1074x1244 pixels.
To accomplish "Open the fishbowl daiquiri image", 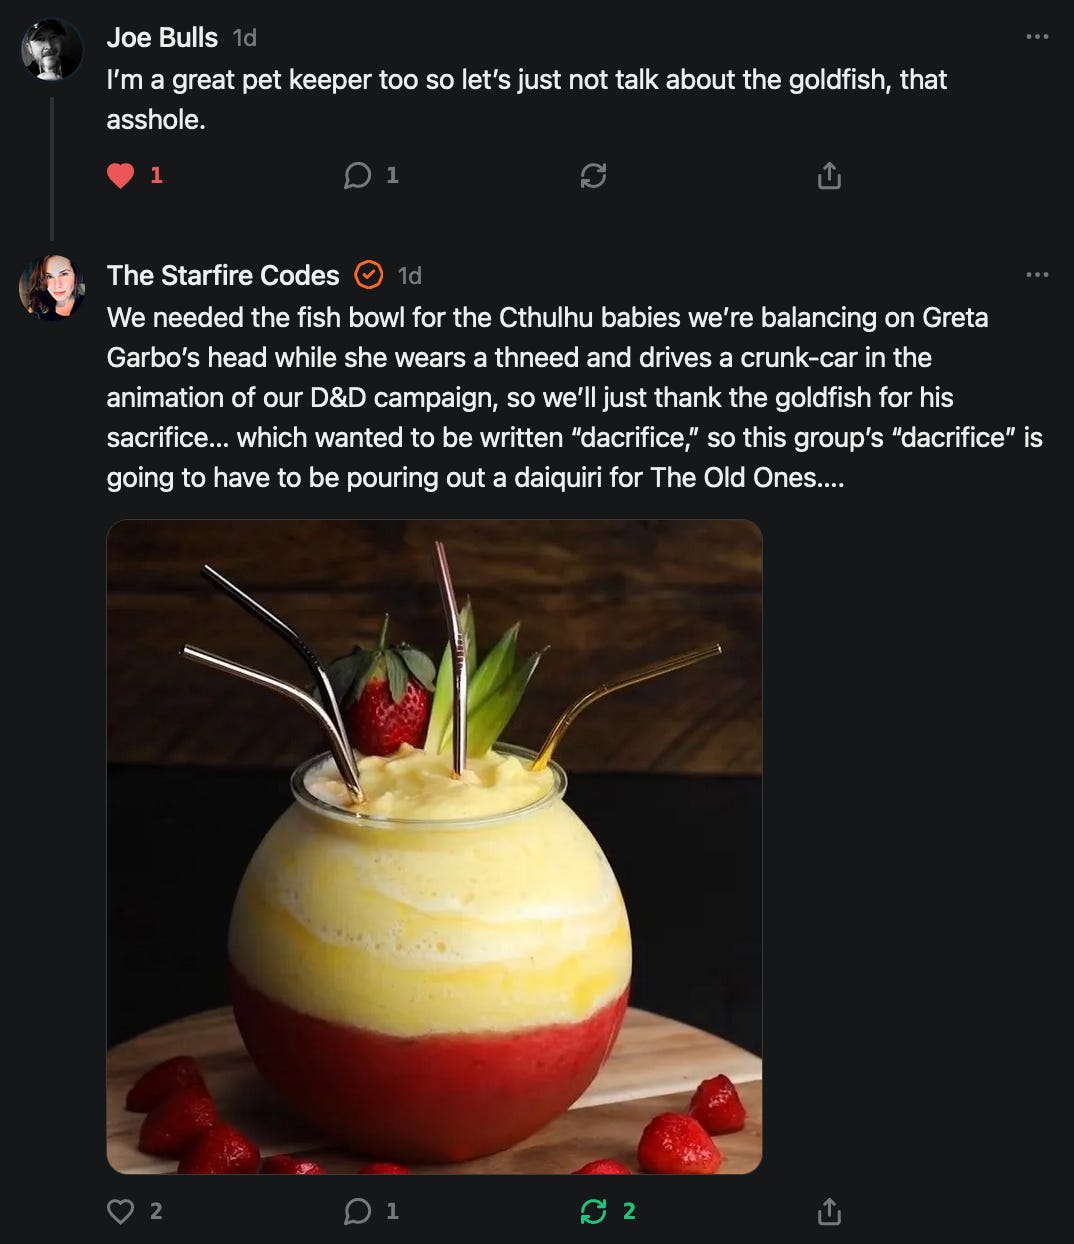I will pyautogui.click(x=434, y=846).
